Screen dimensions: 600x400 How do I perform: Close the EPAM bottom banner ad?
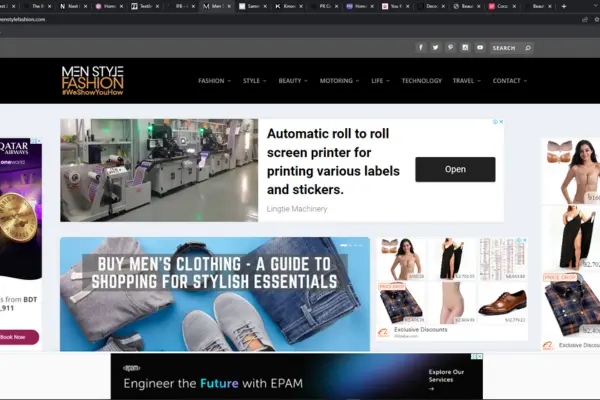pyautogui.click(x=479, y=356)
